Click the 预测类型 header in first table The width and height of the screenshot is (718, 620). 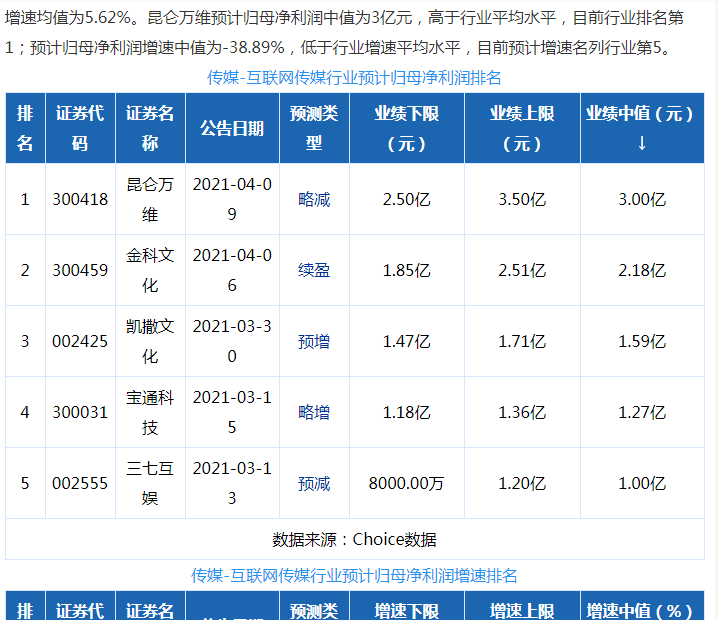[314, 128]
